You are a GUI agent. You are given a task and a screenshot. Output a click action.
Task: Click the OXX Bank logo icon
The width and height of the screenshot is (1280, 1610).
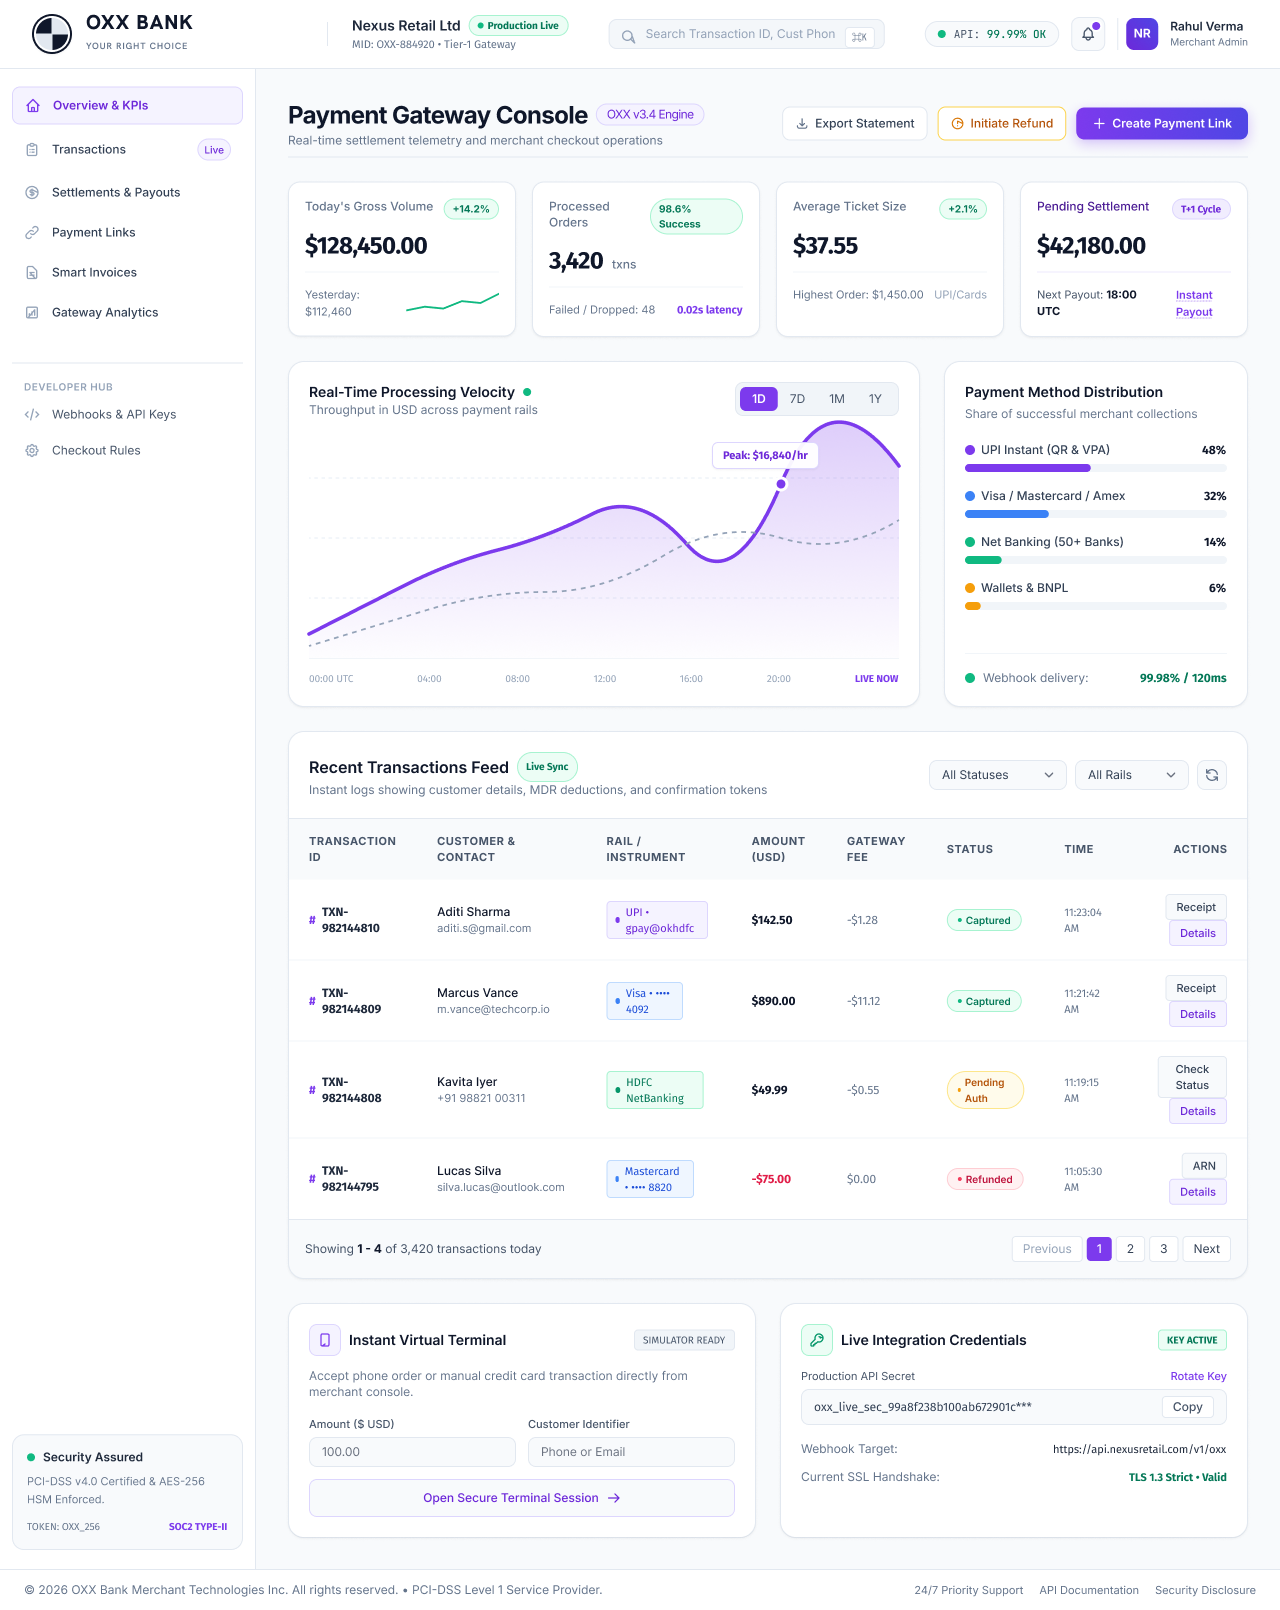[52, 34]
